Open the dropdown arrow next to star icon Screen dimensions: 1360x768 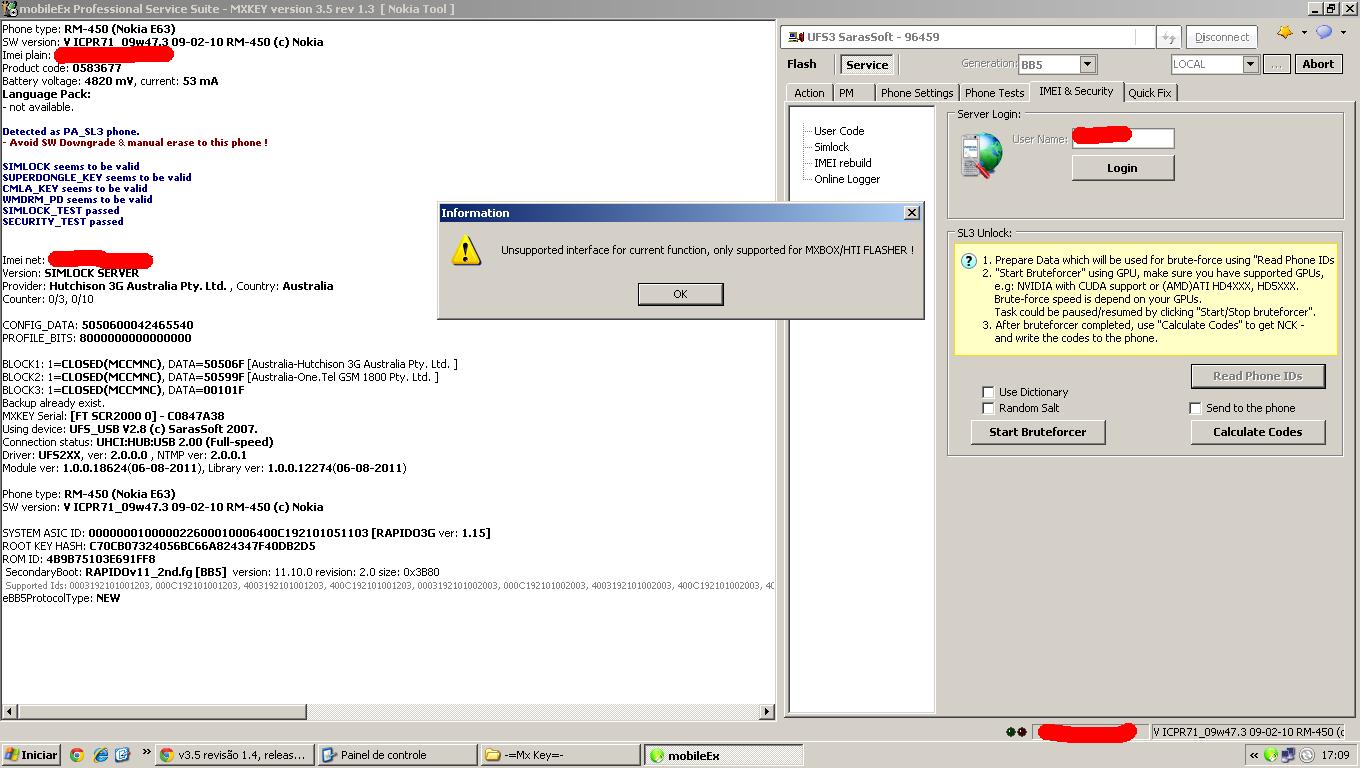pyautogui.click(x=1304, y=33)
